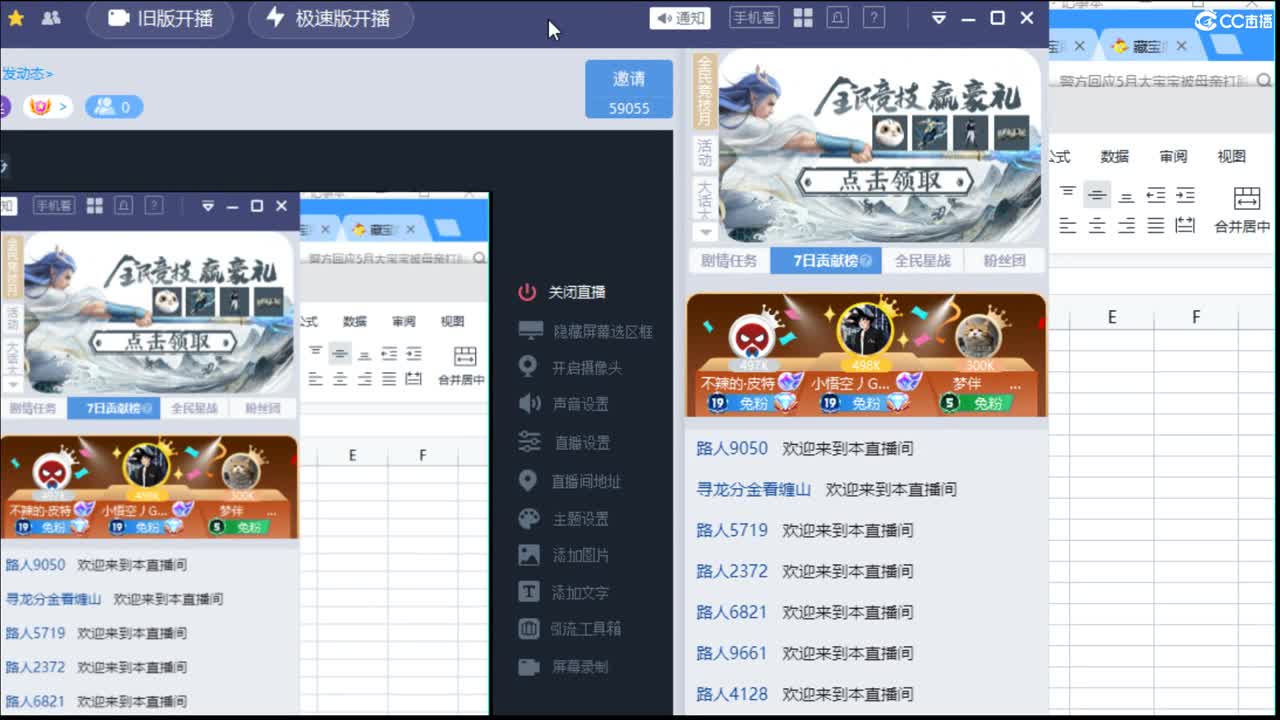Switch to 全民星战 tab in main panel
The width and height of the screenshot is (1280, 720).
pyautogui.click(x=922, y=261)
